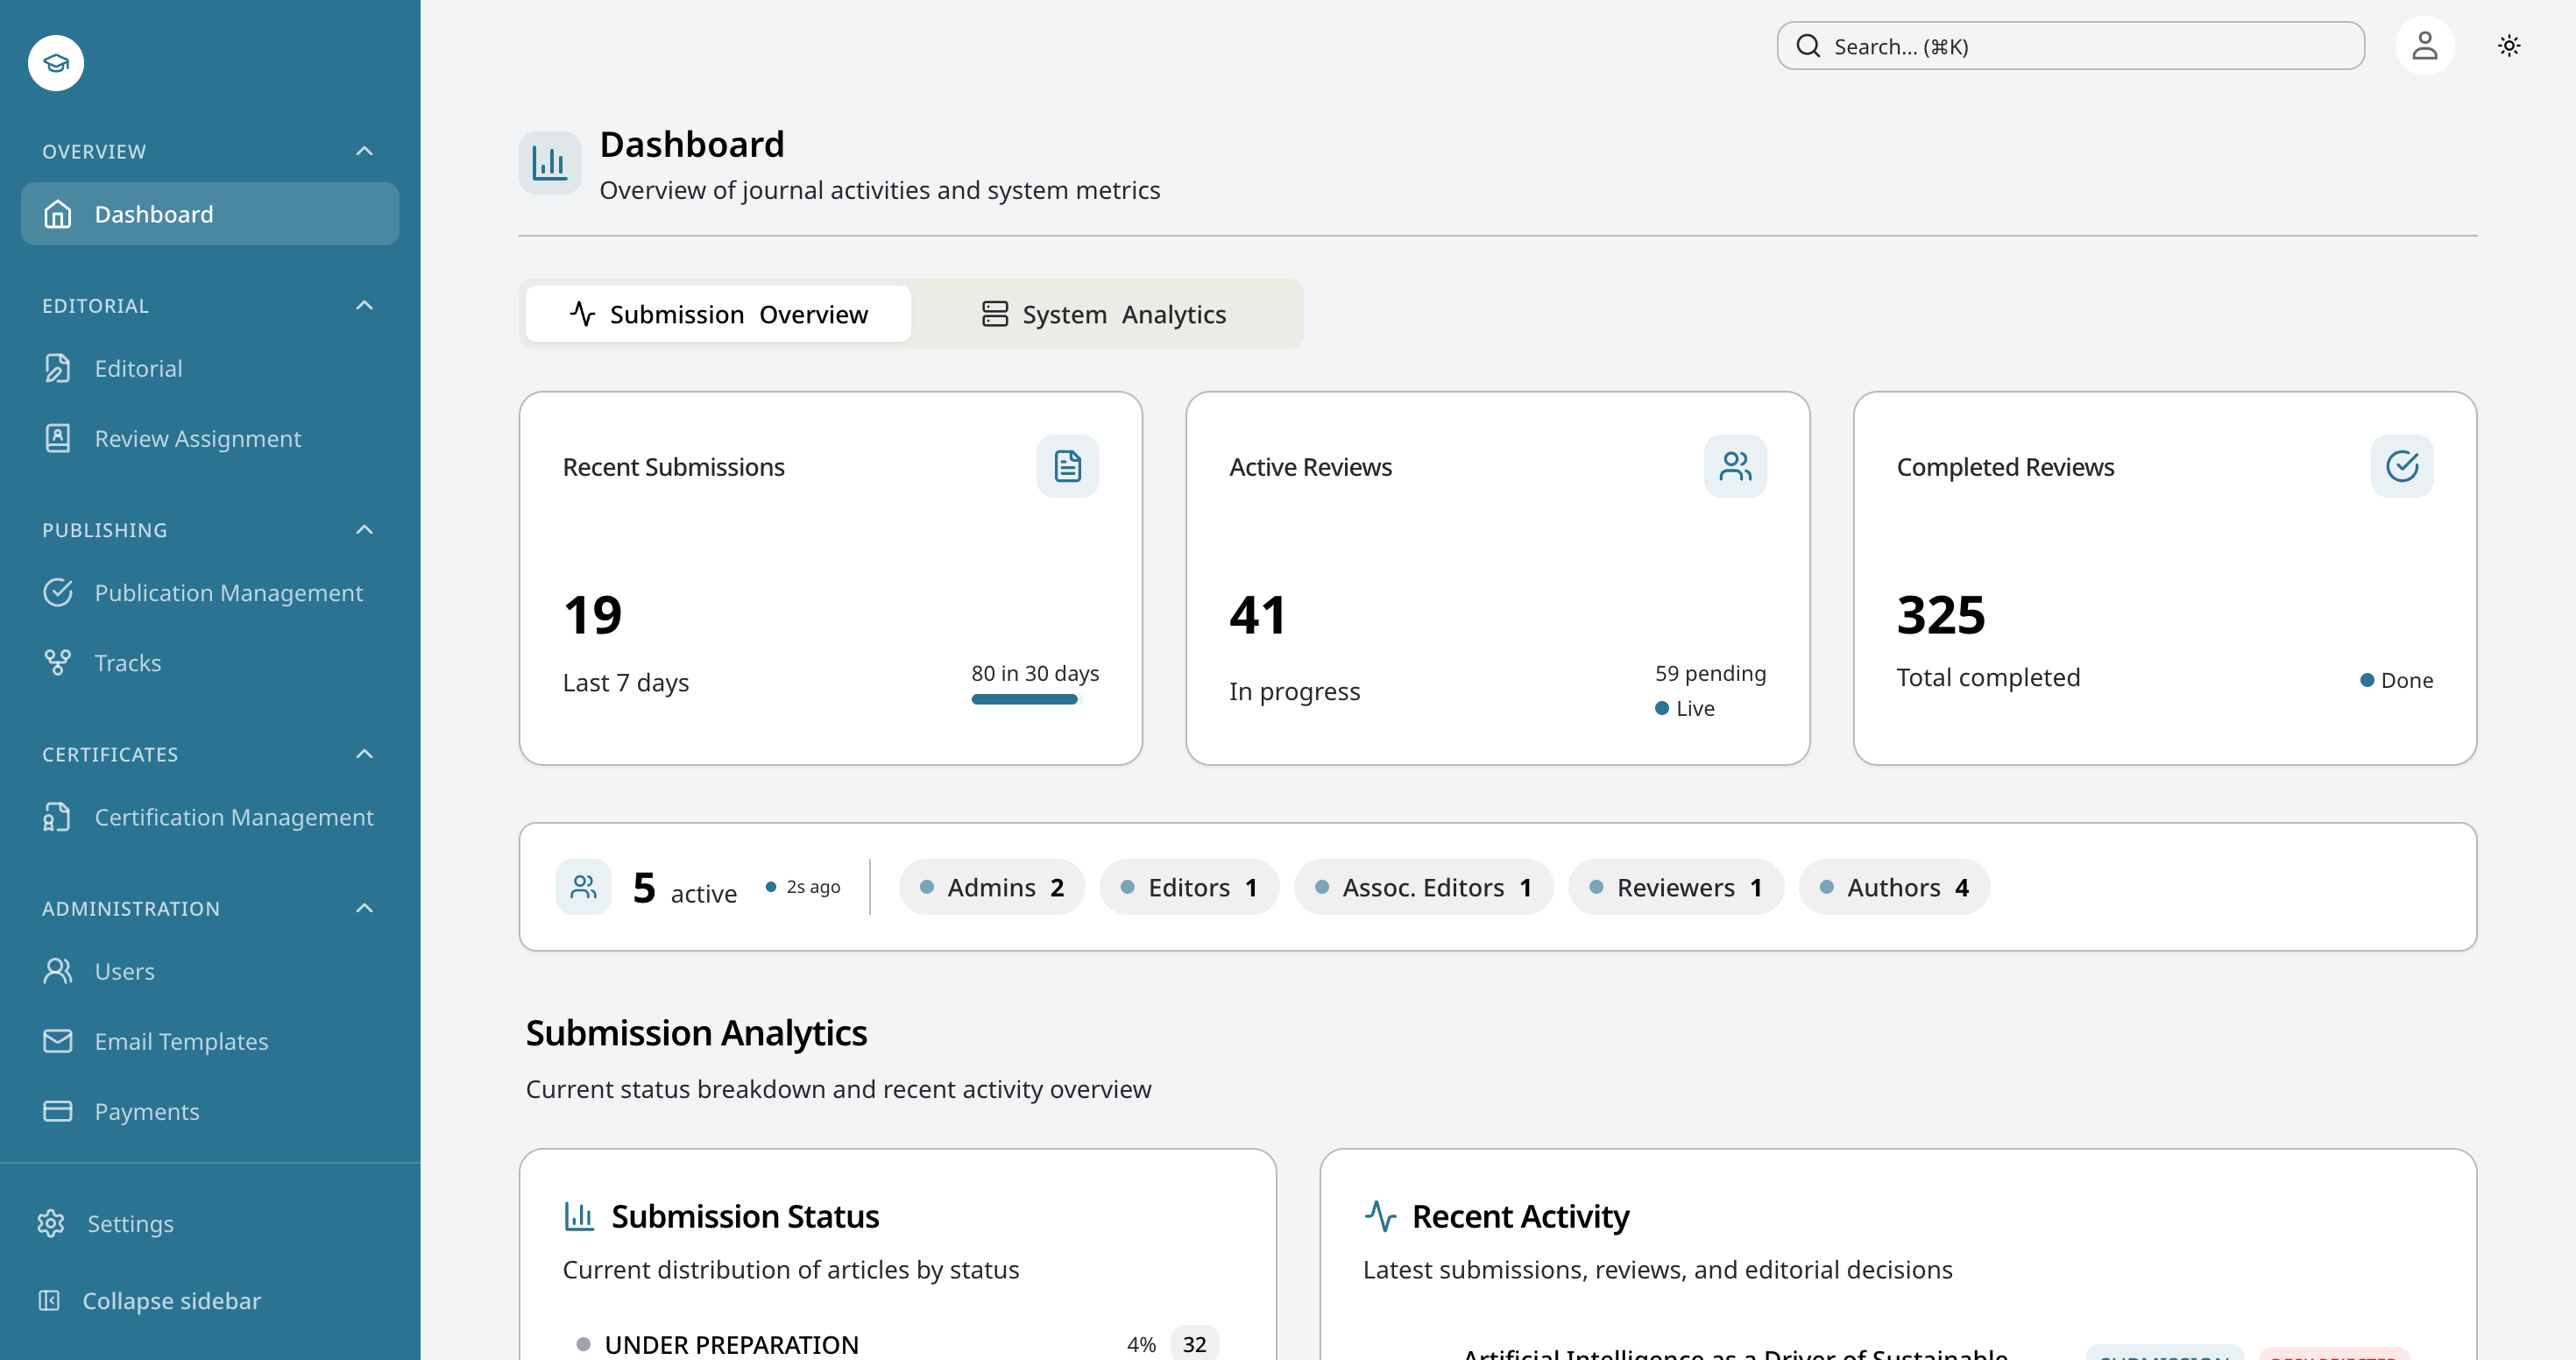This screenshot has width=2576, height=1360.
Task: Click the Admins 2 role chip
Action: pyautogui.click(x=991, y=887)
